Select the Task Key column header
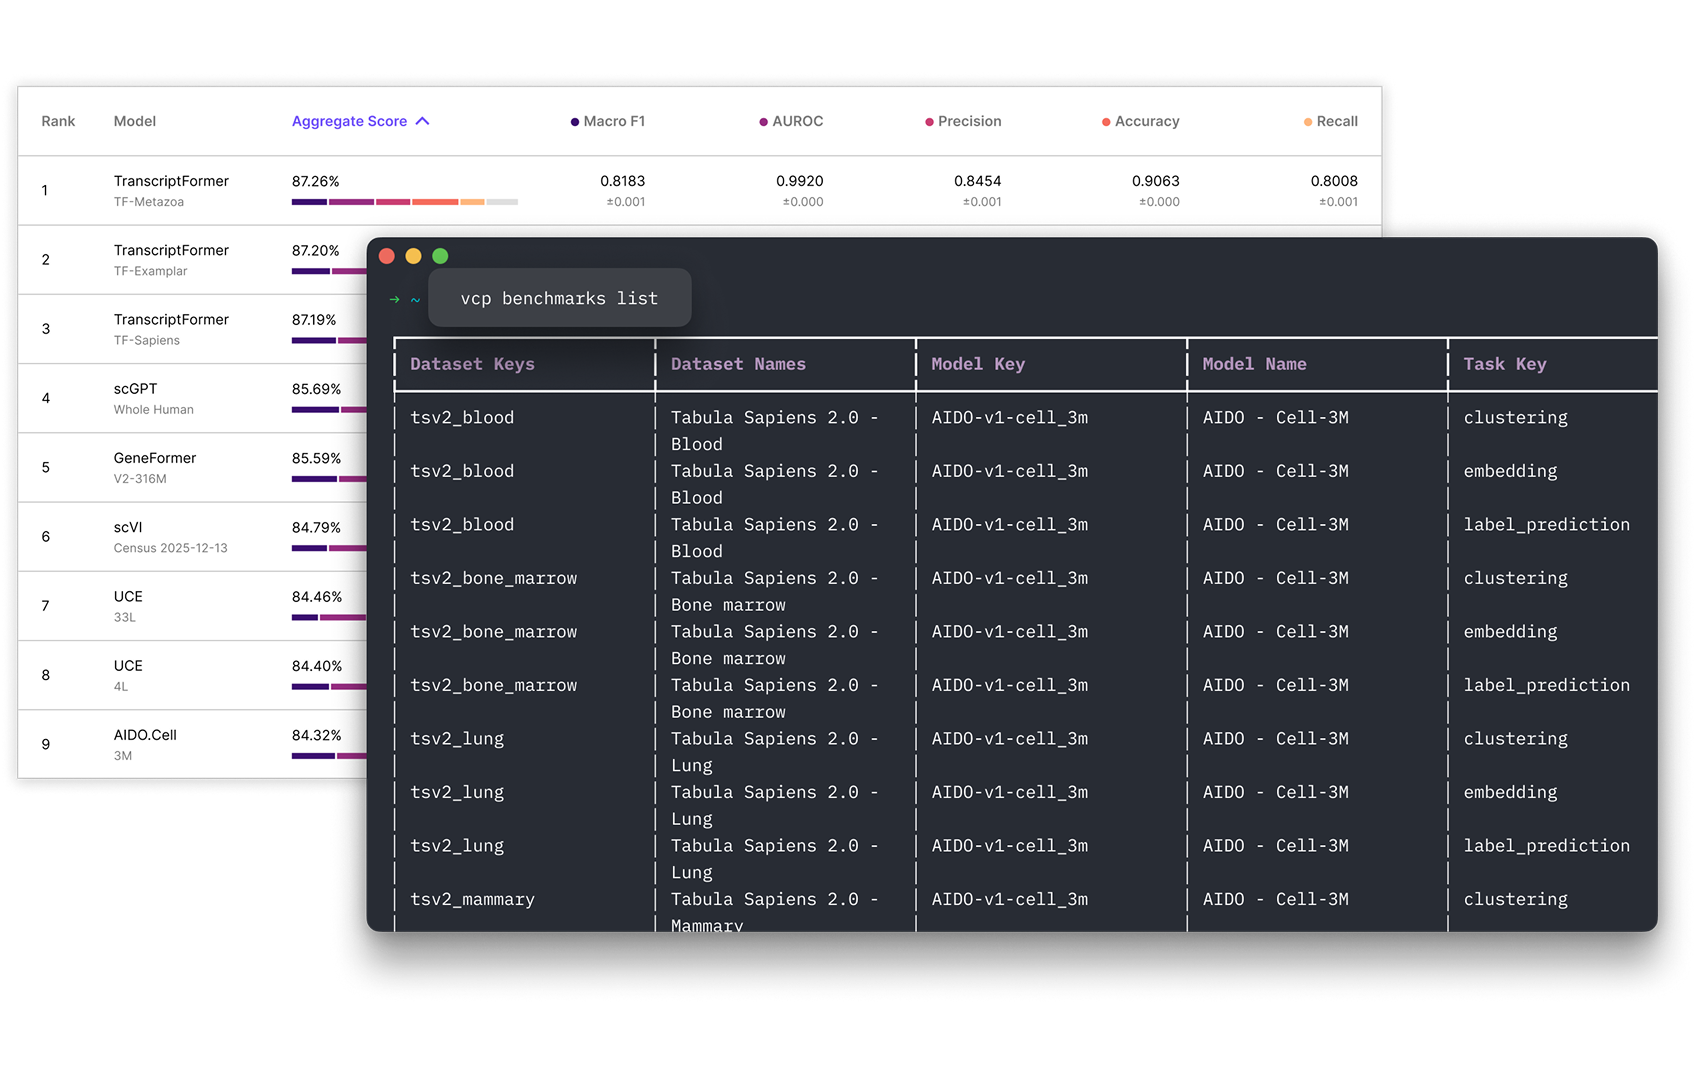The width and height of the screenshot is (1698, 1075). point(1504,364)
